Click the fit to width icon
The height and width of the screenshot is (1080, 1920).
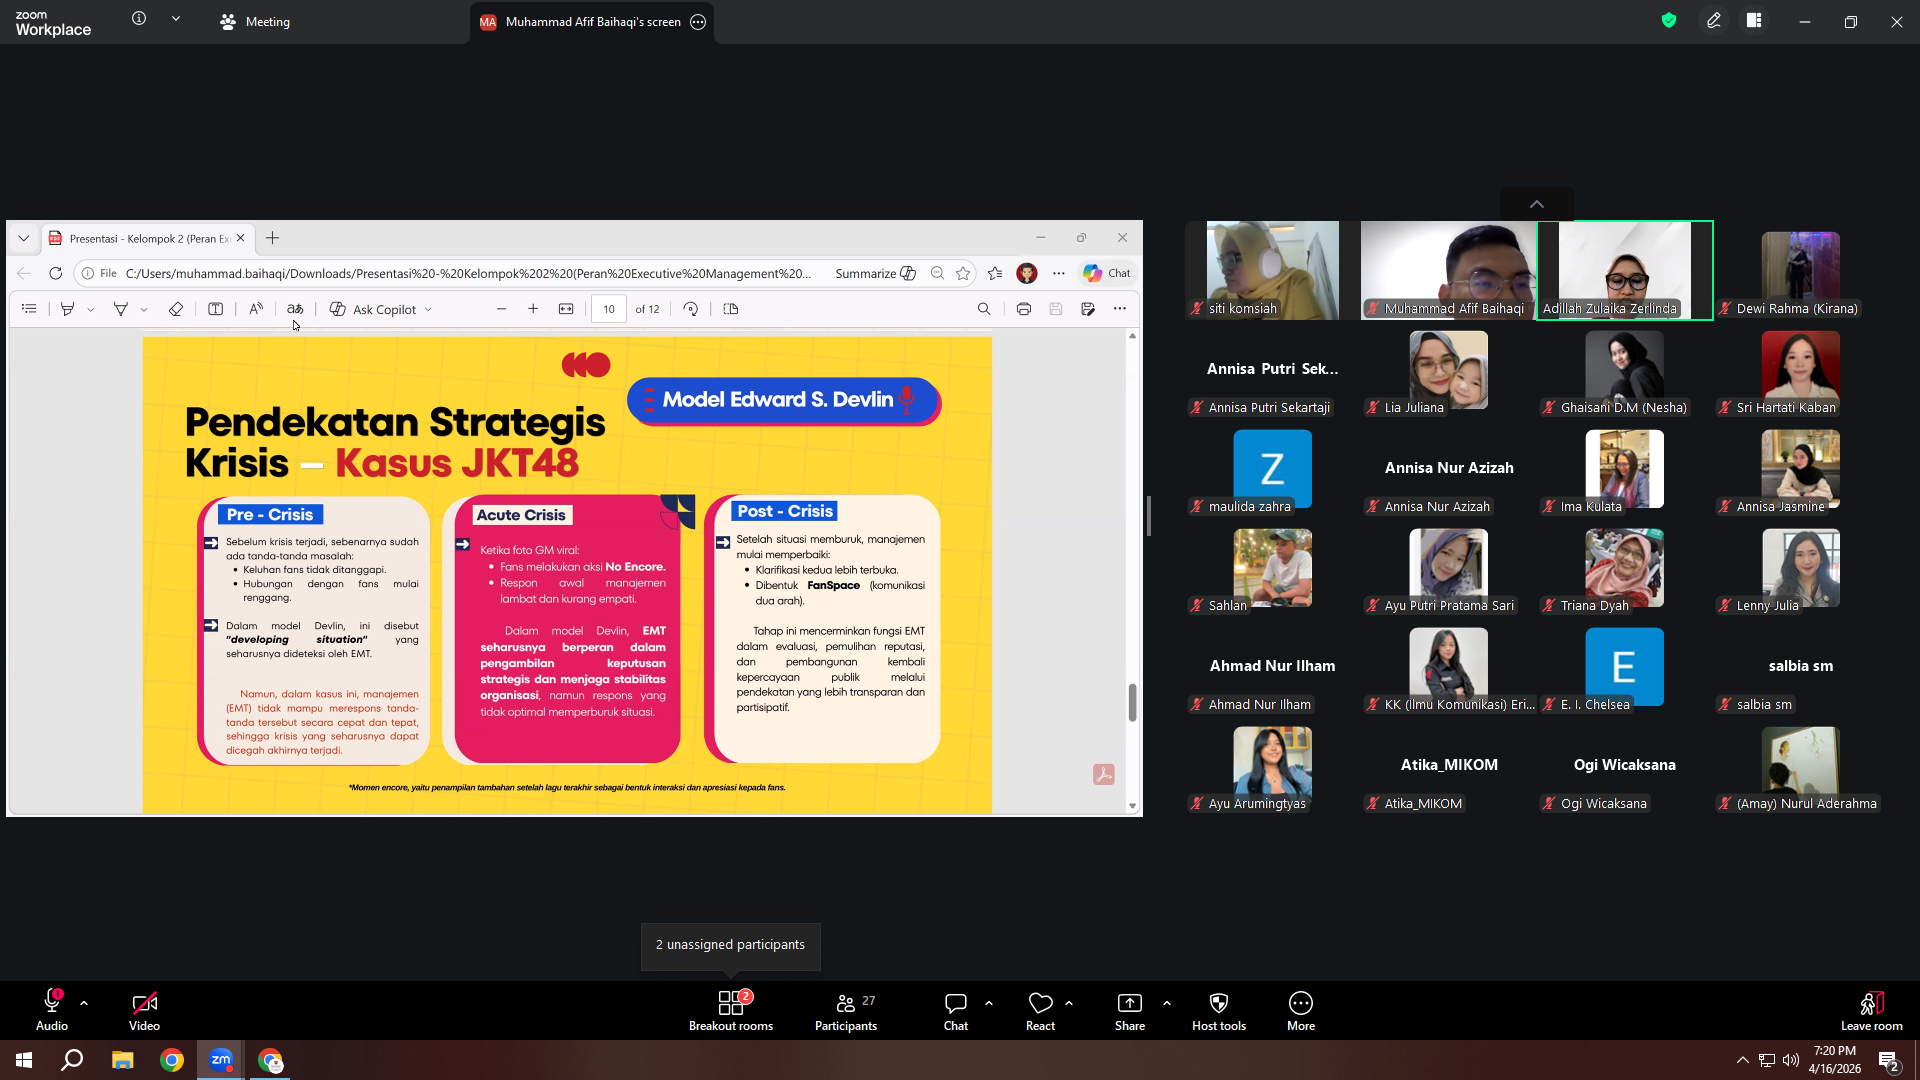[x=566, y=309]
